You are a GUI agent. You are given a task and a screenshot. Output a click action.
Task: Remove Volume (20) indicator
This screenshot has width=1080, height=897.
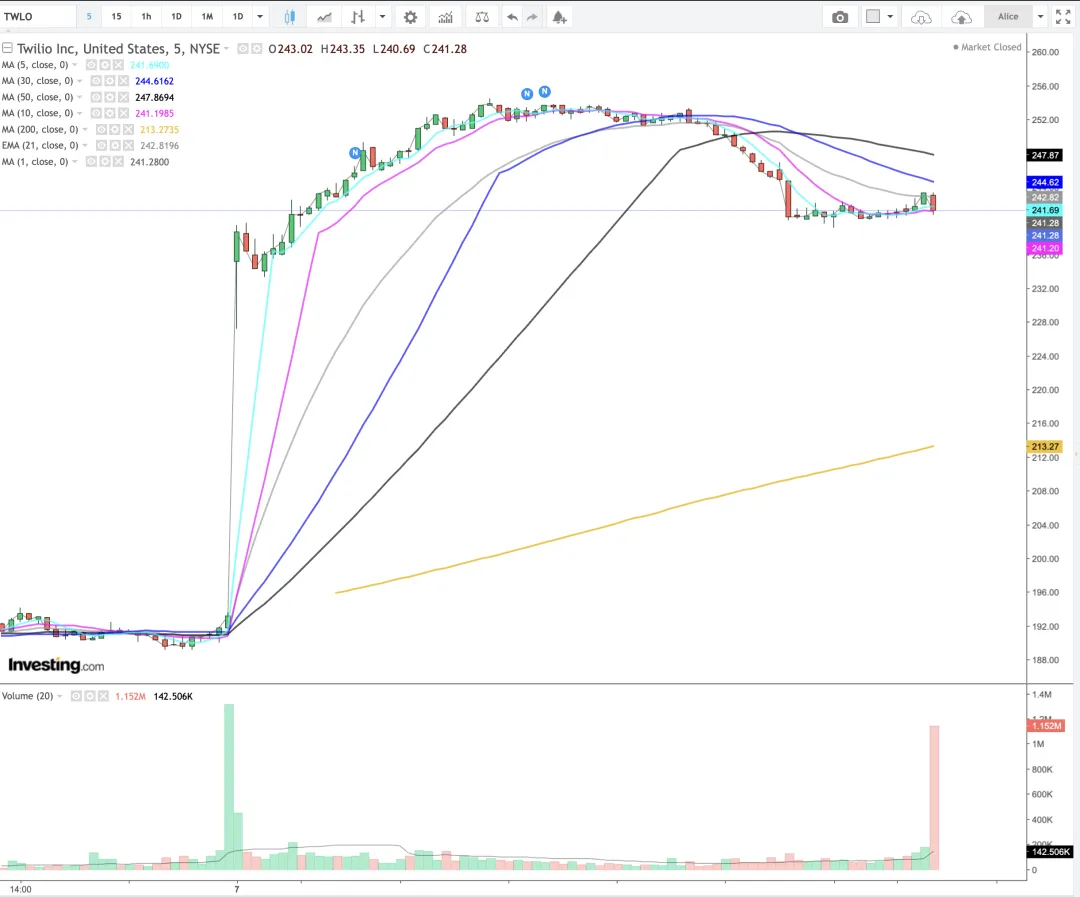103,697
